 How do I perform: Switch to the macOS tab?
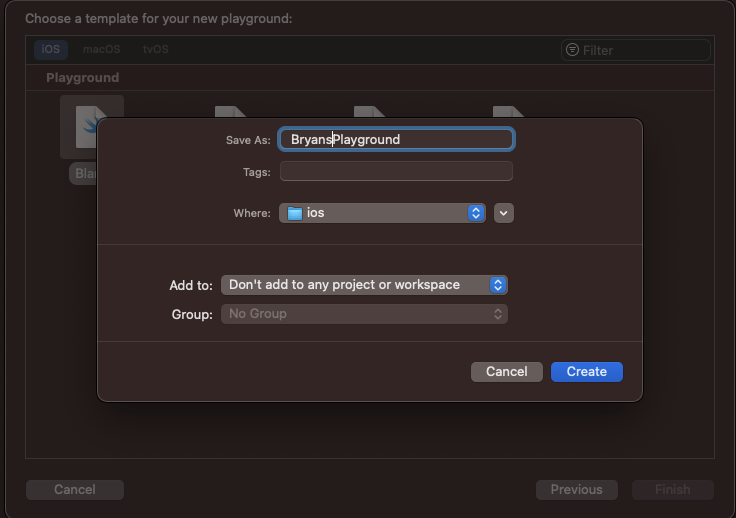click(101, 49)
